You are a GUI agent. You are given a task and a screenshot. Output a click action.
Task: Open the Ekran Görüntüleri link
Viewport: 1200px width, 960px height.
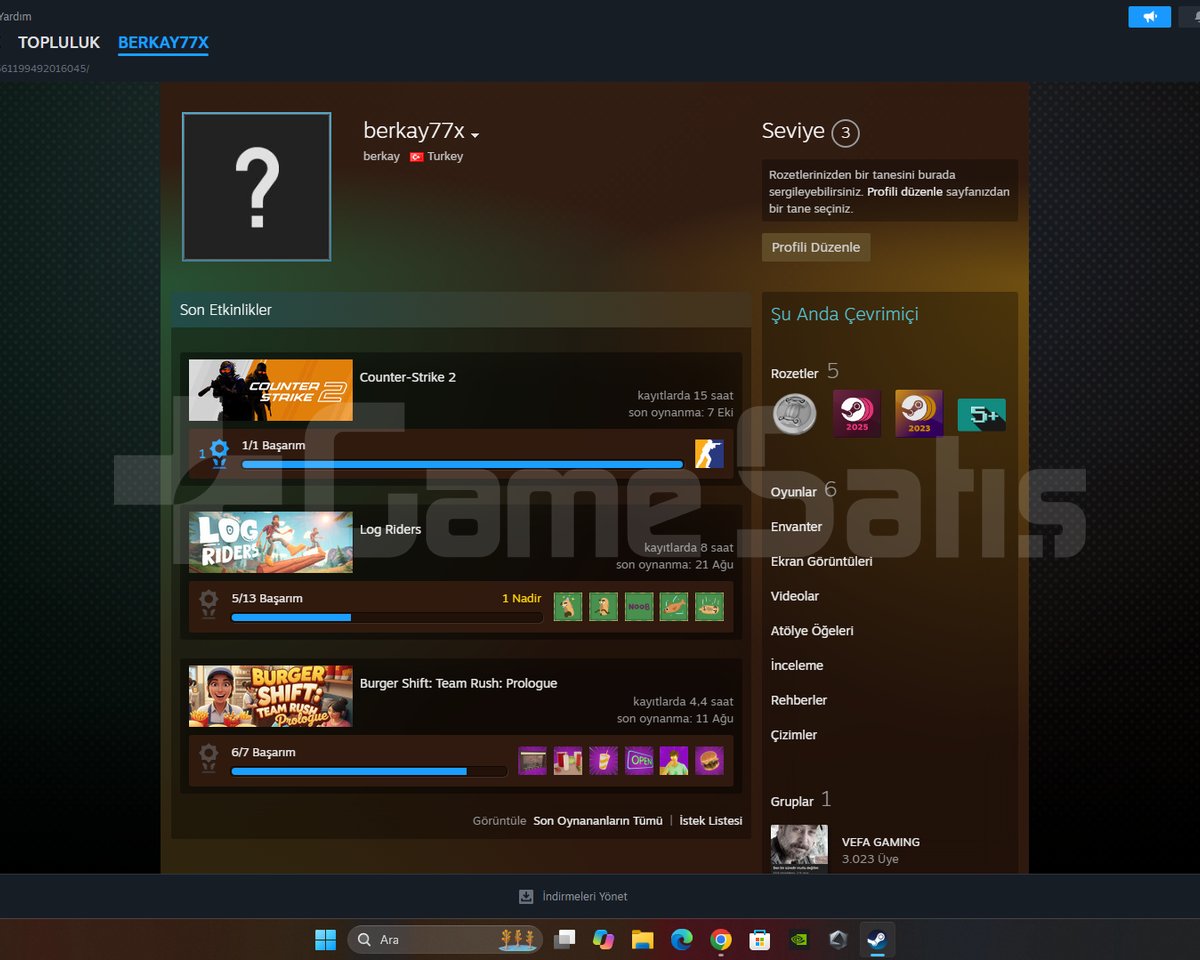(821, 561)
